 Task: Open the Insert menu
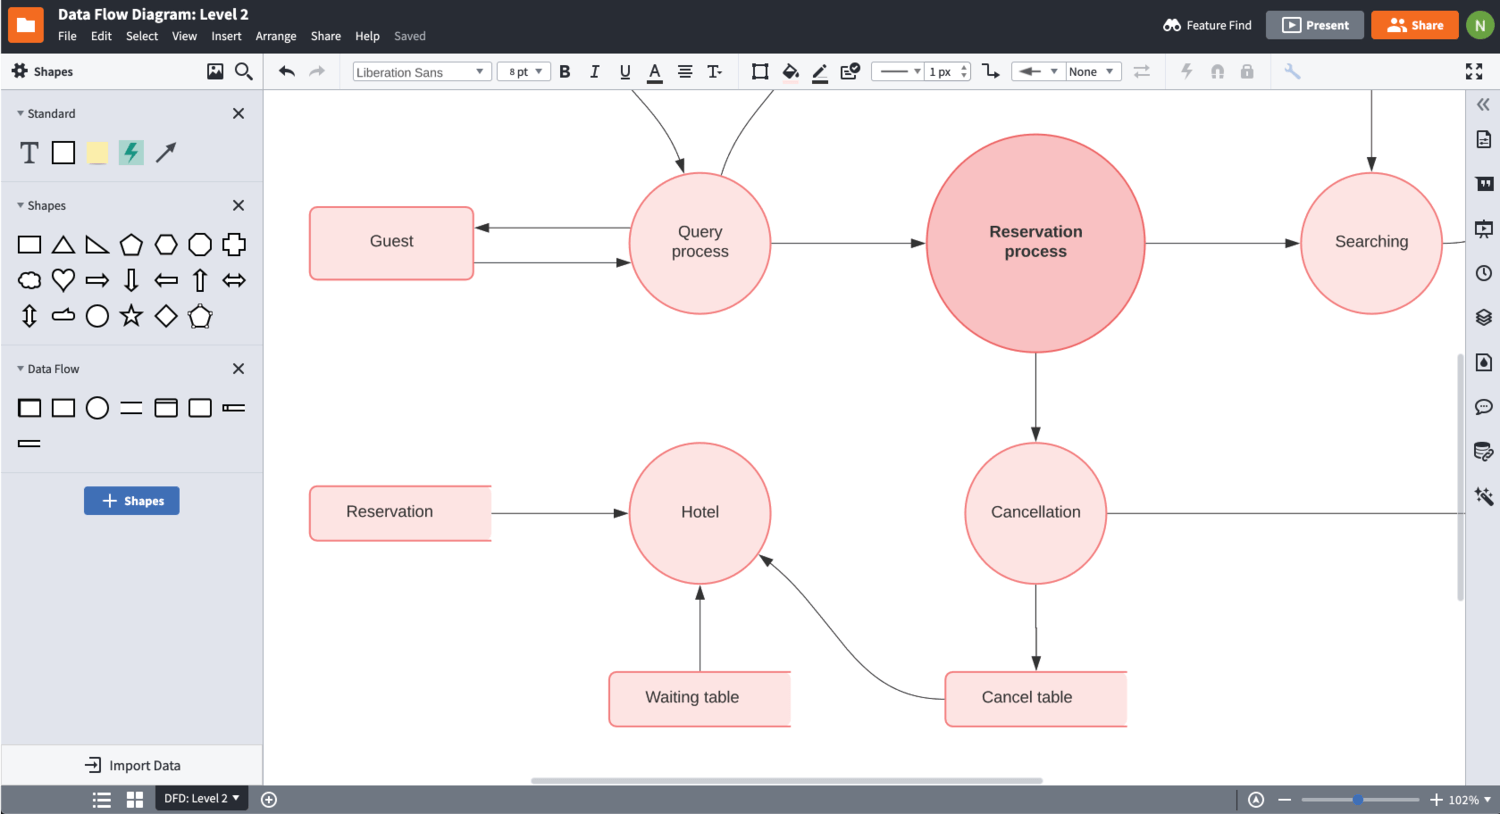pos(226,36)
